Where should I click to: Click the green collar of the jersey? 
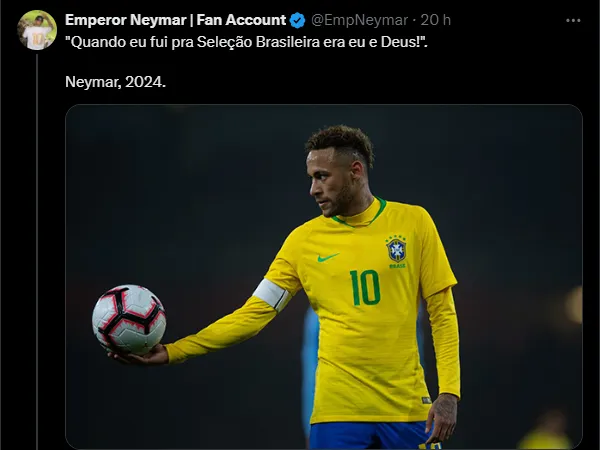point(360,214)
